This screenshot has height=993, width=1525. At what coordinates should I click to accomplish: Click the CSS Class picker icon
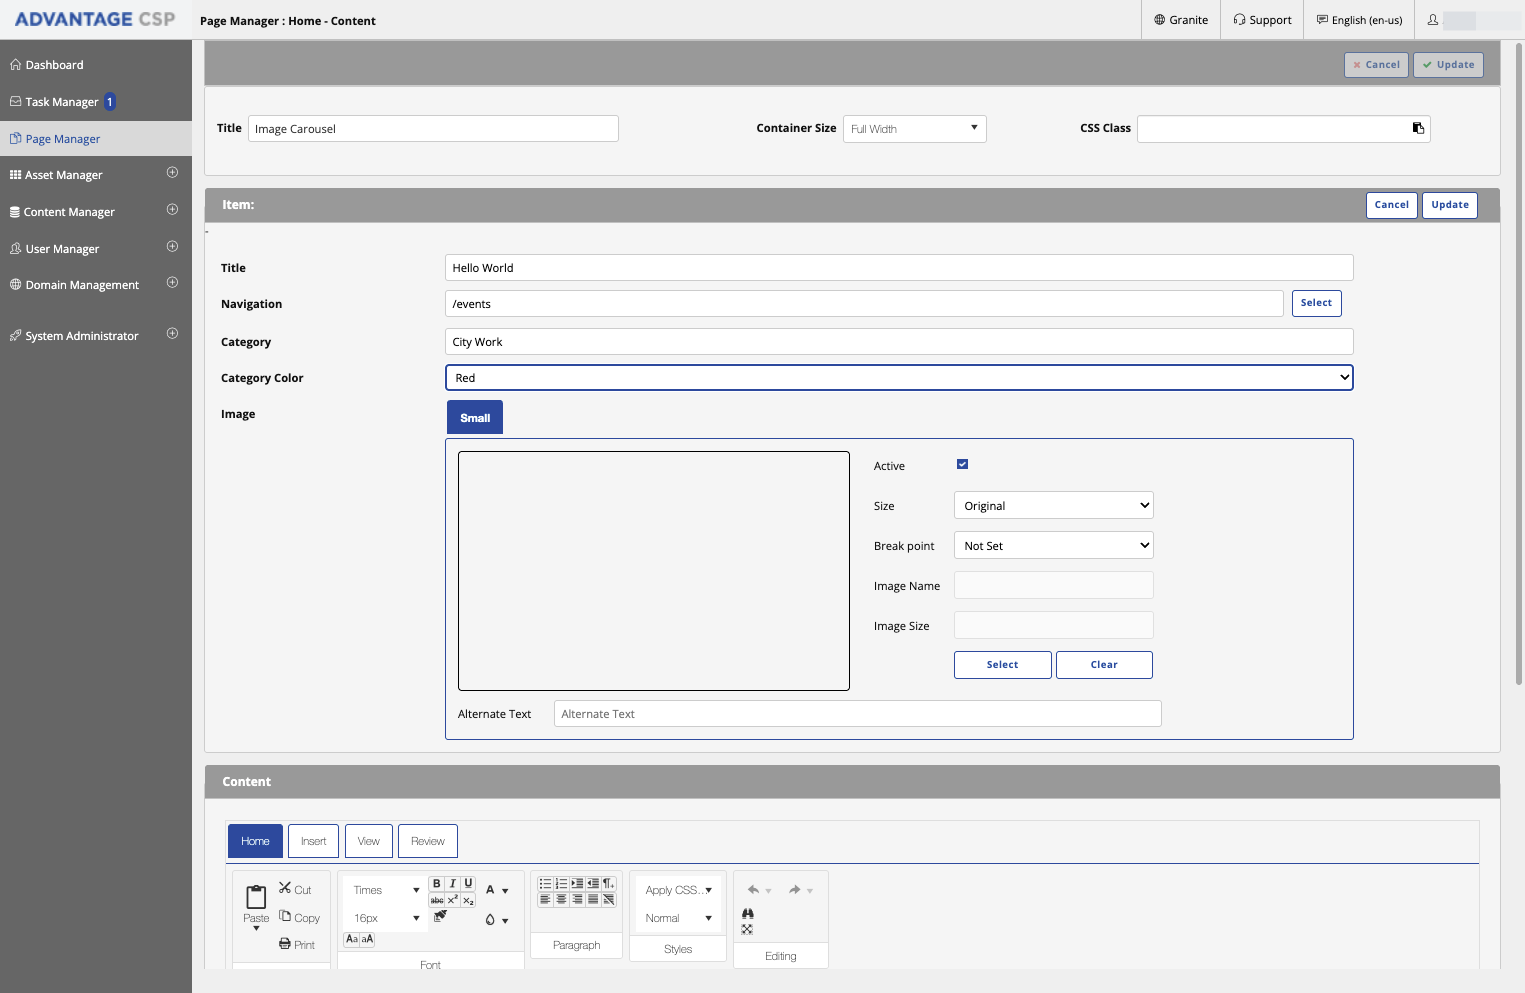1418,128
